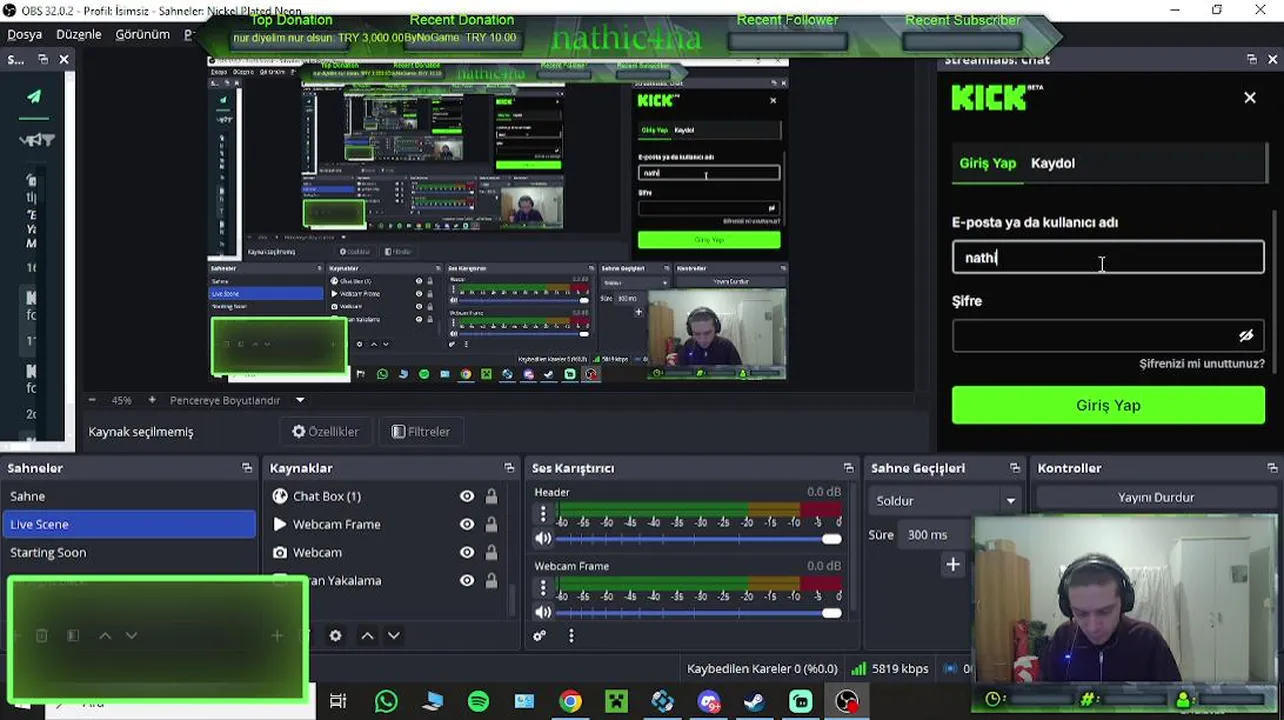Close the left side dock panel
1284x720 pixels.
point(64,60)
